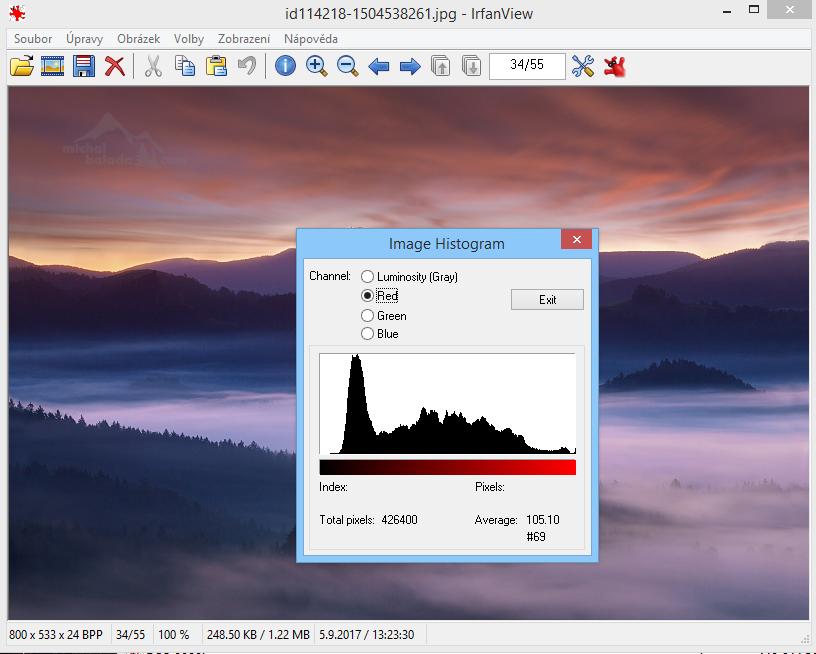Open the Soubor menu

33,39
